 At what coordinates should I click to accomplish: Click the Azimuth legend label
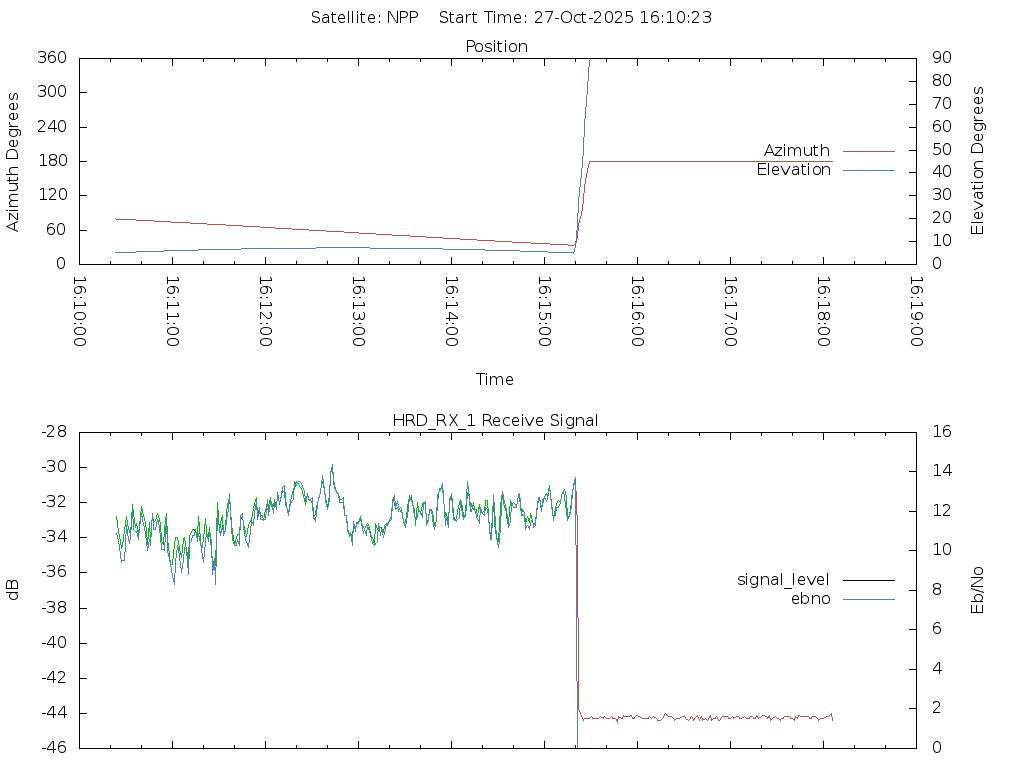click(x=796, y=151)
